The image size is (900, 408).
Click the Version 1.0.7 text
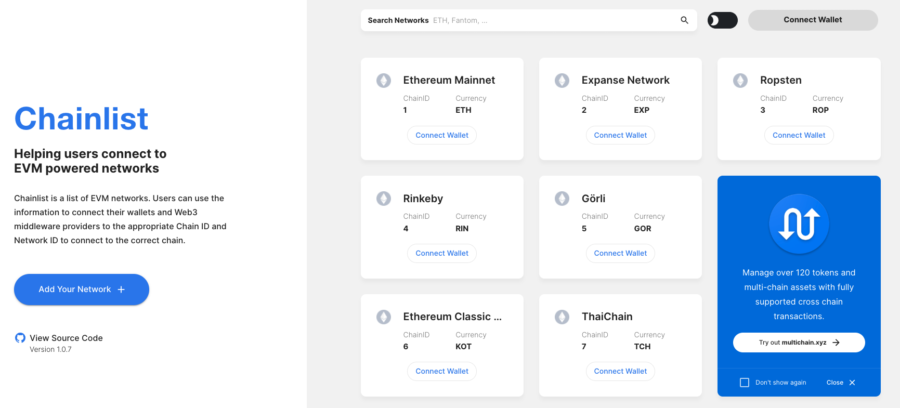tap(51, 349)
